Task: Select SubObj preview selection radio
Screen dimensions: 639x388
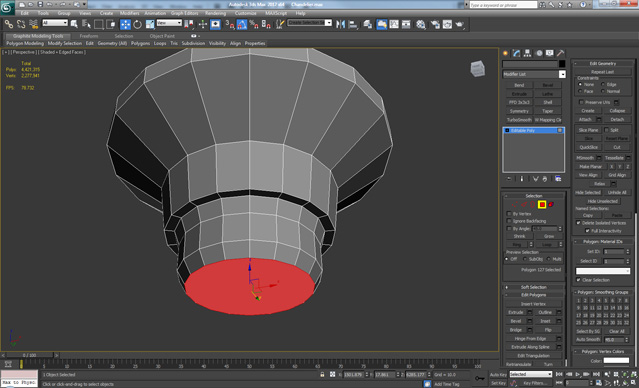Action: click(x=525, y=259)
